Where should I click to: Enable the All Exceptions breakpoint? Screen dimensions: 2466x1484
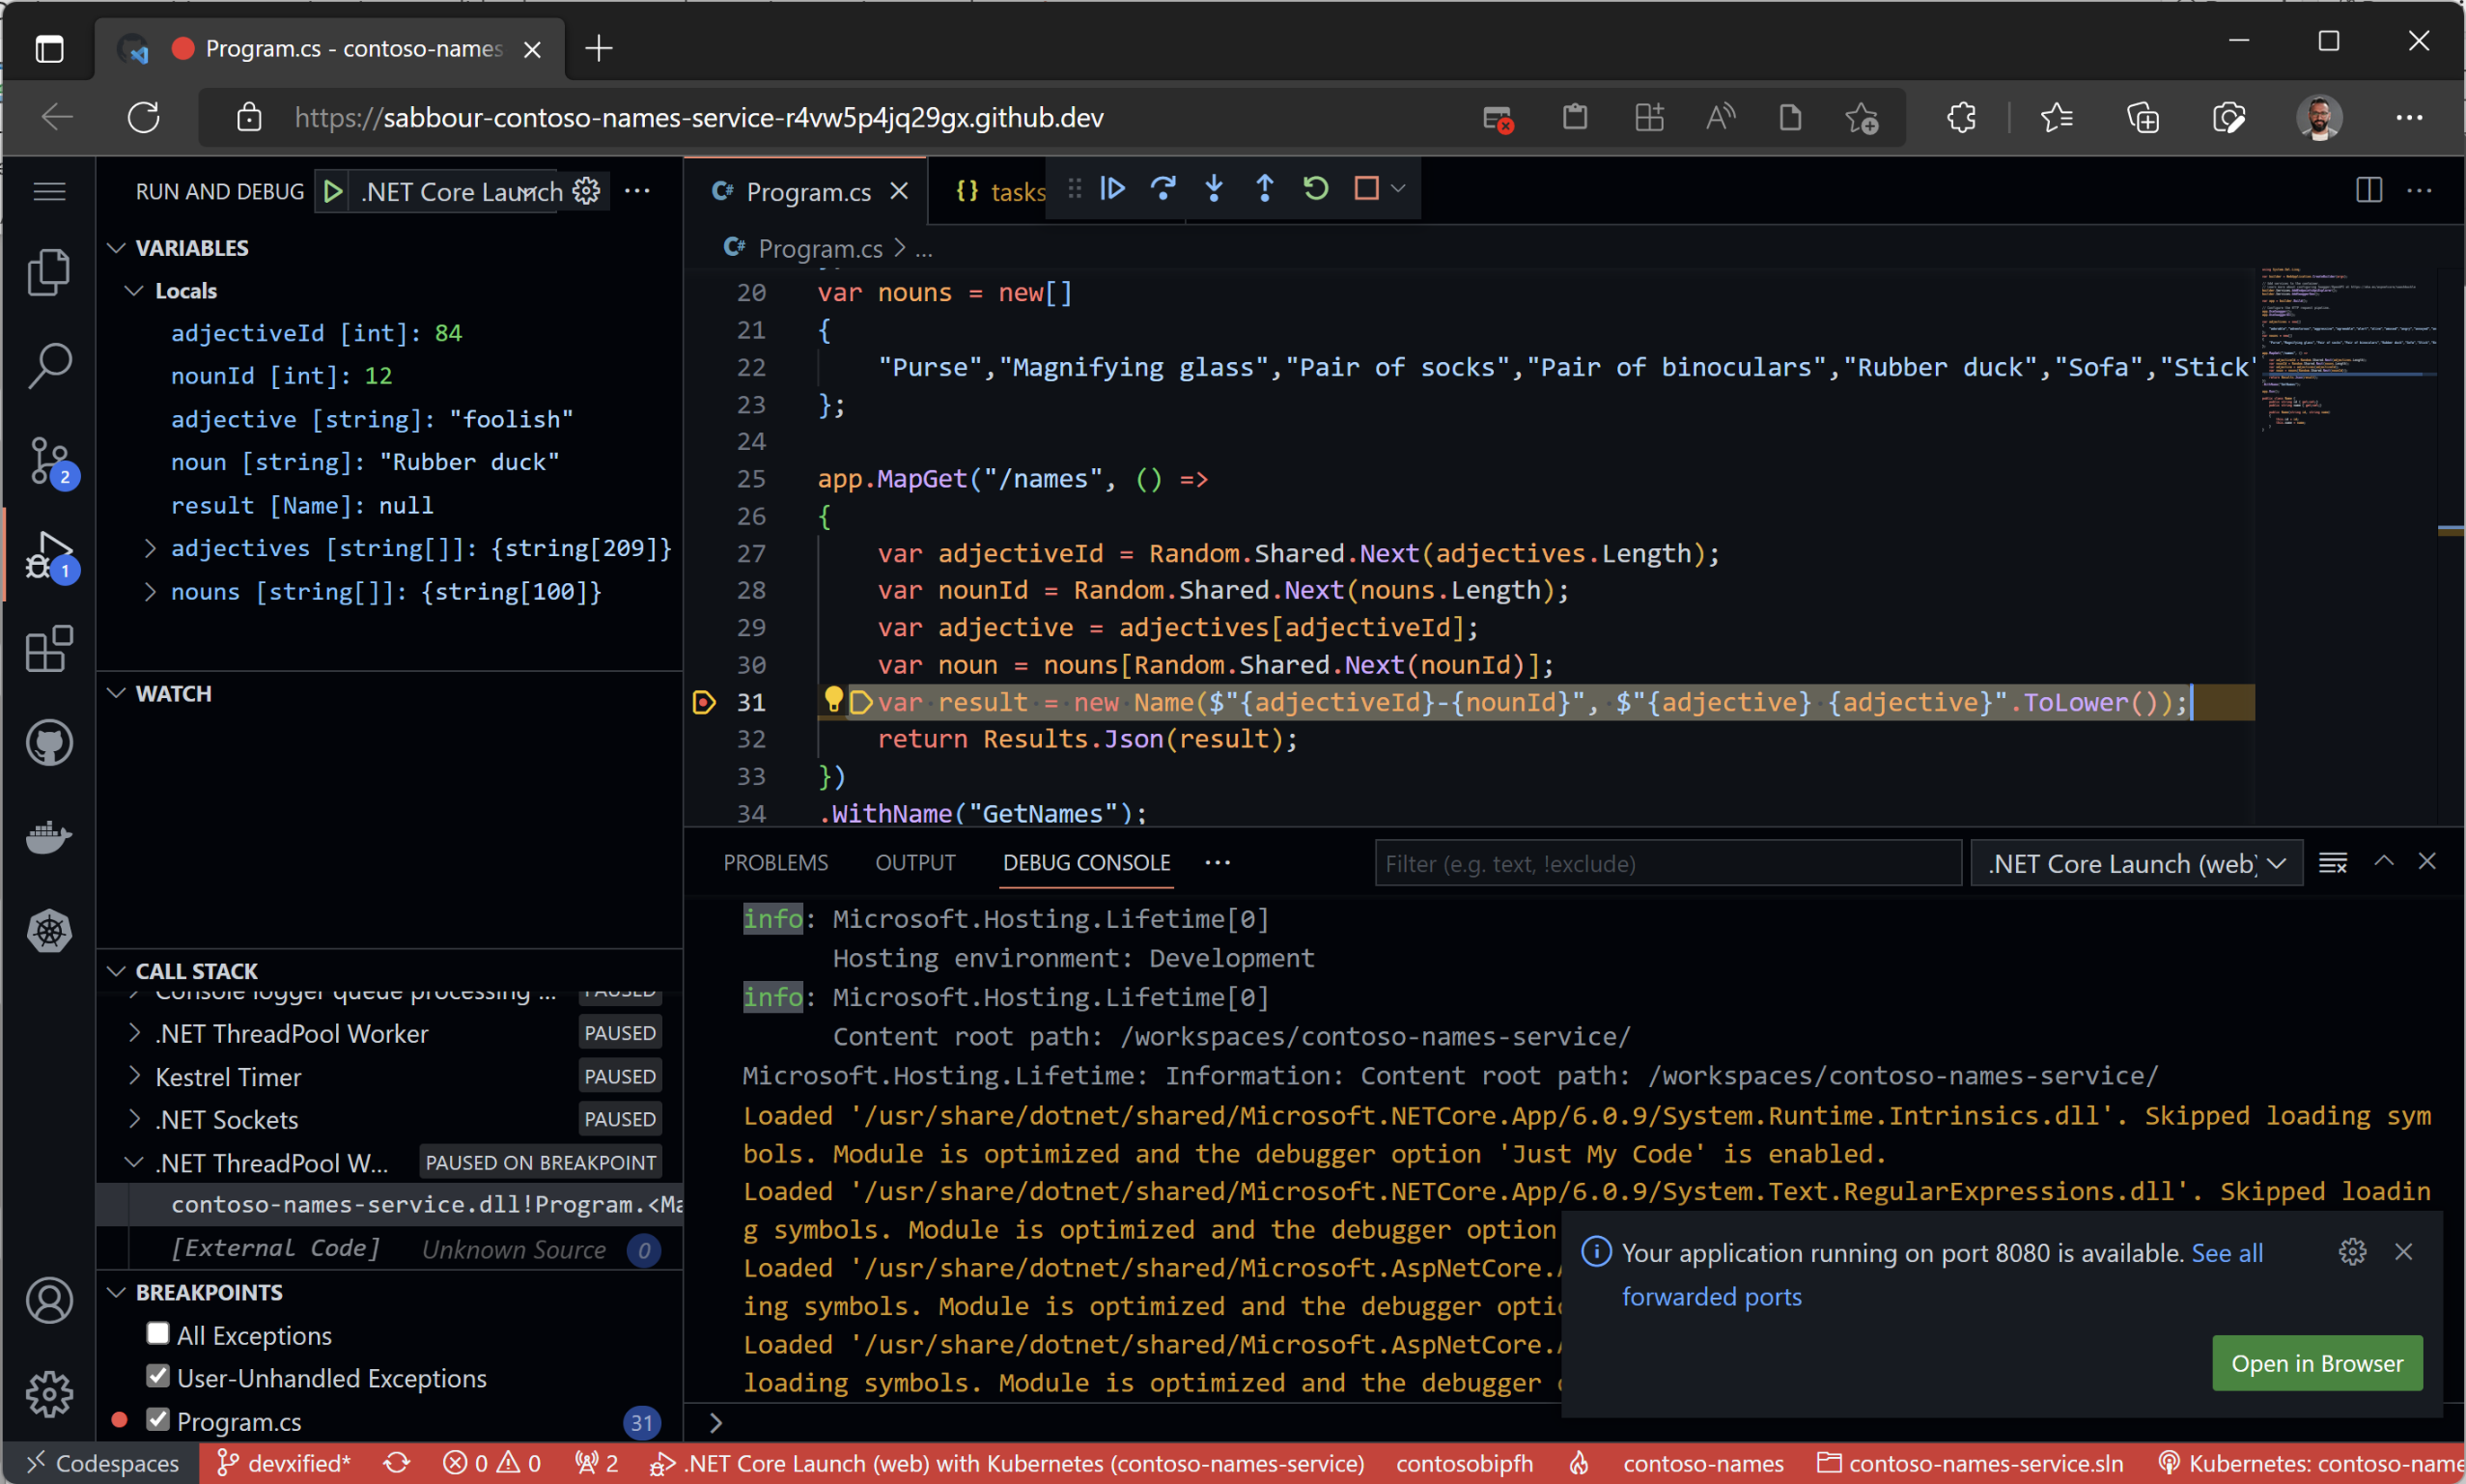pos(158,1334)
